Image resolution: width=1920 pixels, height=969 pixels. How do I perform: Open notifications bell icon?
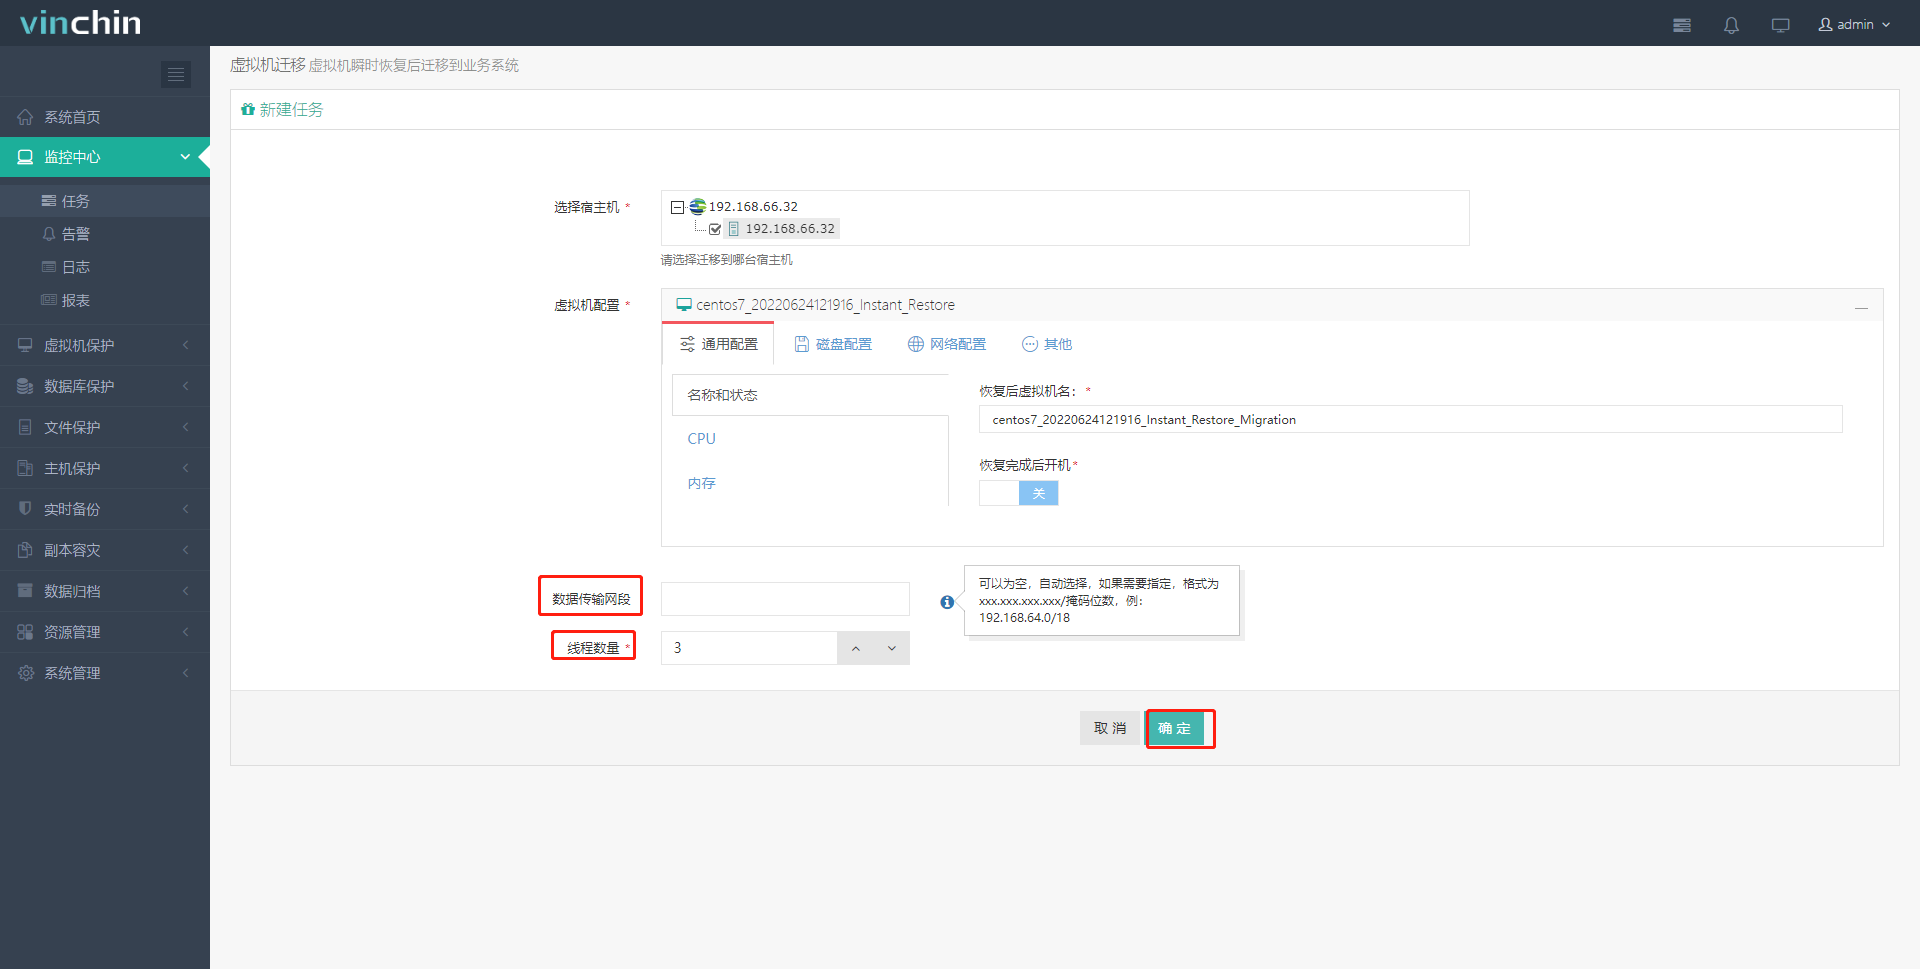coord(1731,25)
